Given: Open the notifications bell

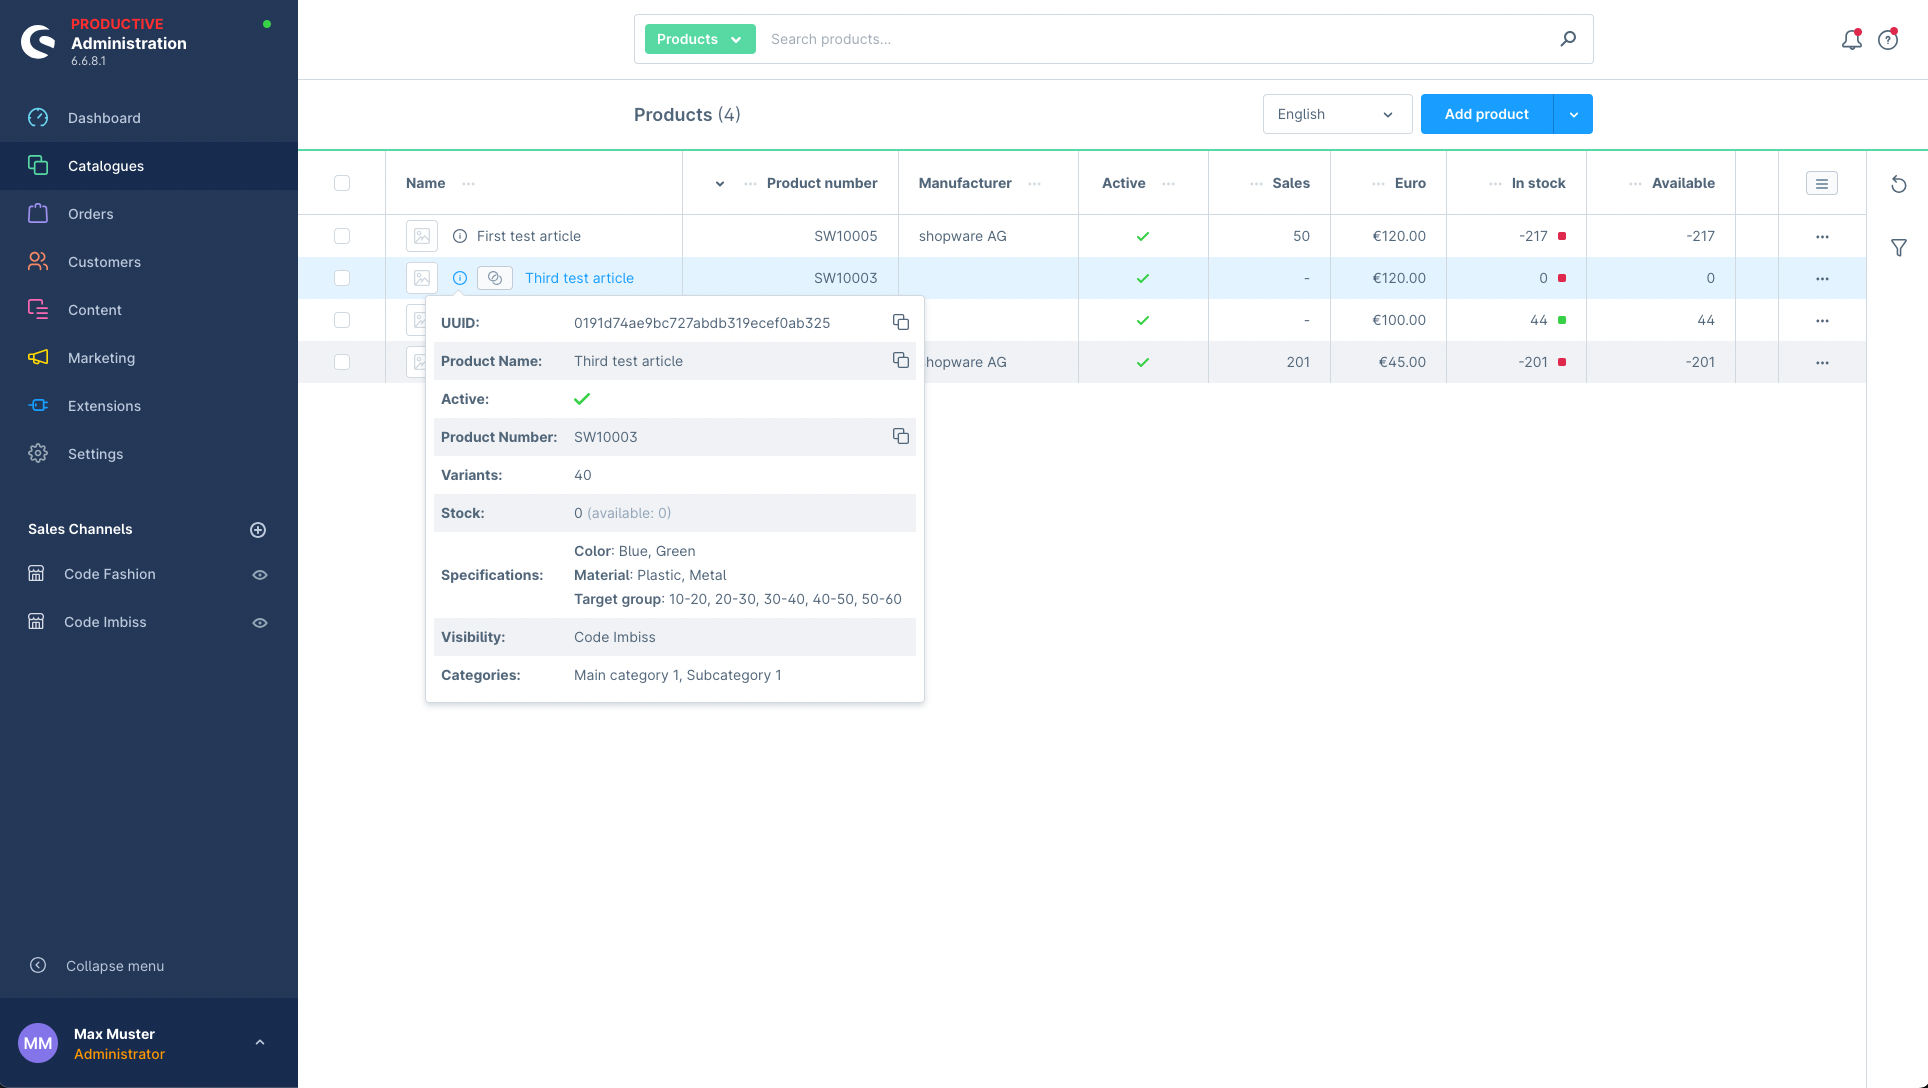Looking at the screenshot, I should click(x=1852, y=40).
